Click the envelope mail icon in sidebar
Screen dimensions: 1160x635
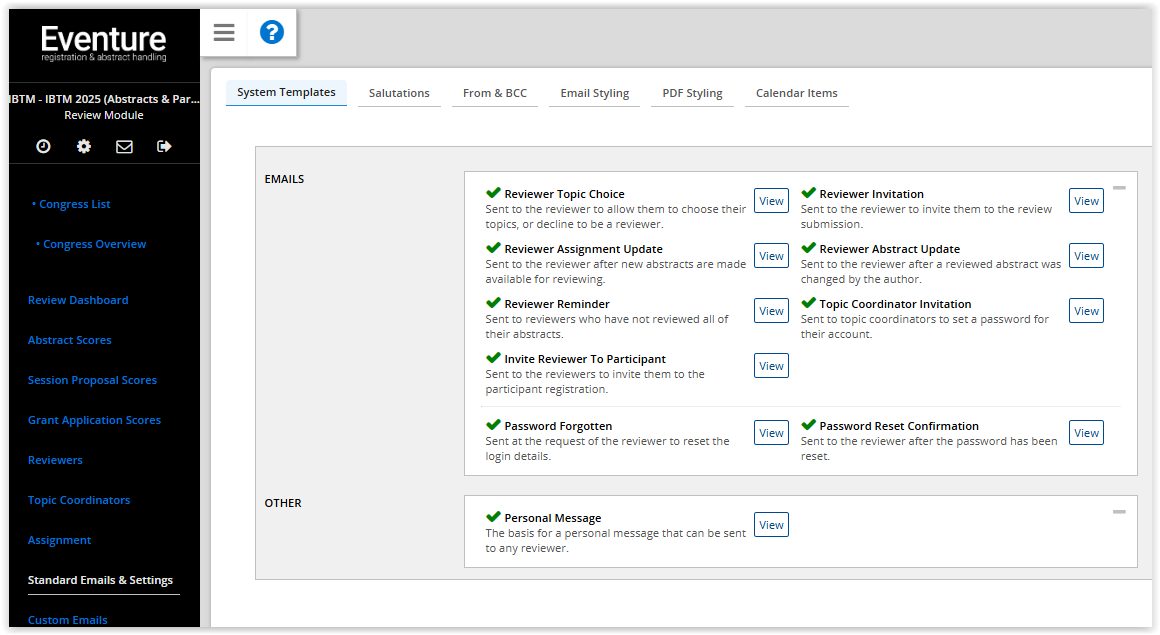pos(124,147)
